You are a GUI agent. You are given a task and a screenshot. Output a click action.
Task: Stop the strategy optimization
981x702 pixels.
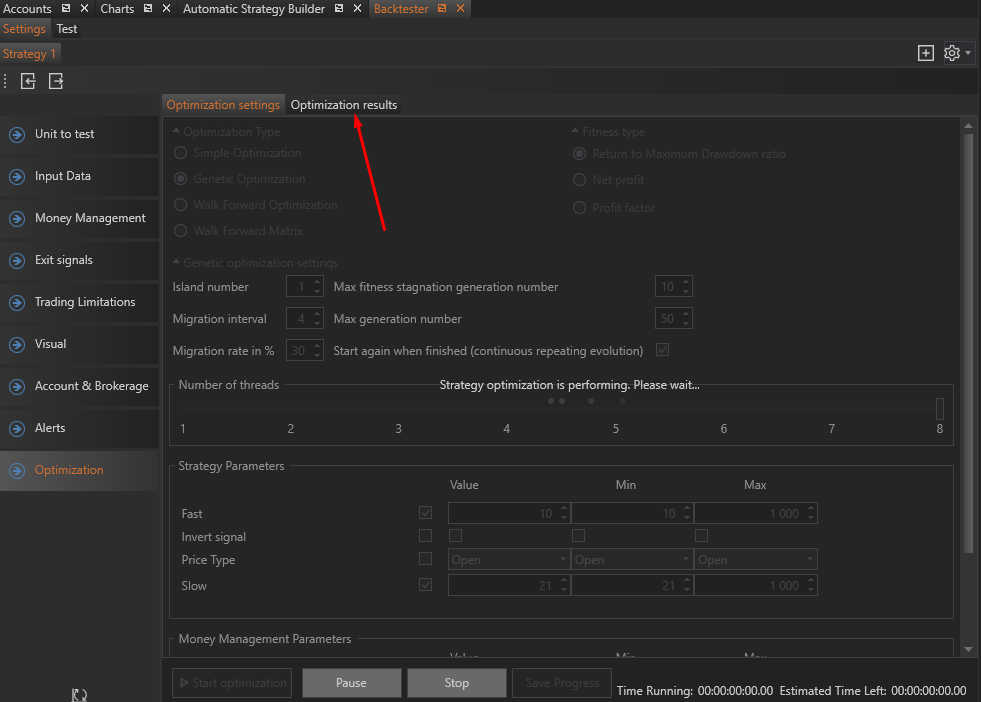click(x=456, y=683)
